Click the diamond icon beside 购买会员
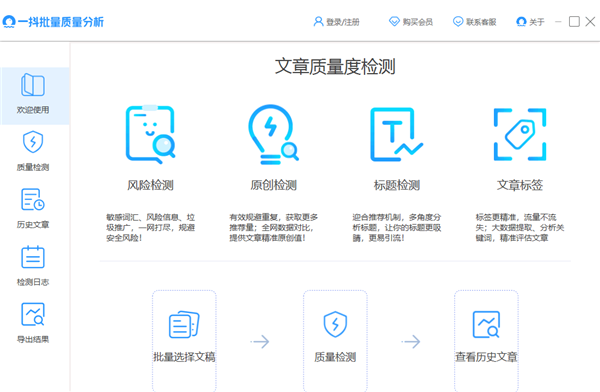The image size is (600, 392). point(394,21)
